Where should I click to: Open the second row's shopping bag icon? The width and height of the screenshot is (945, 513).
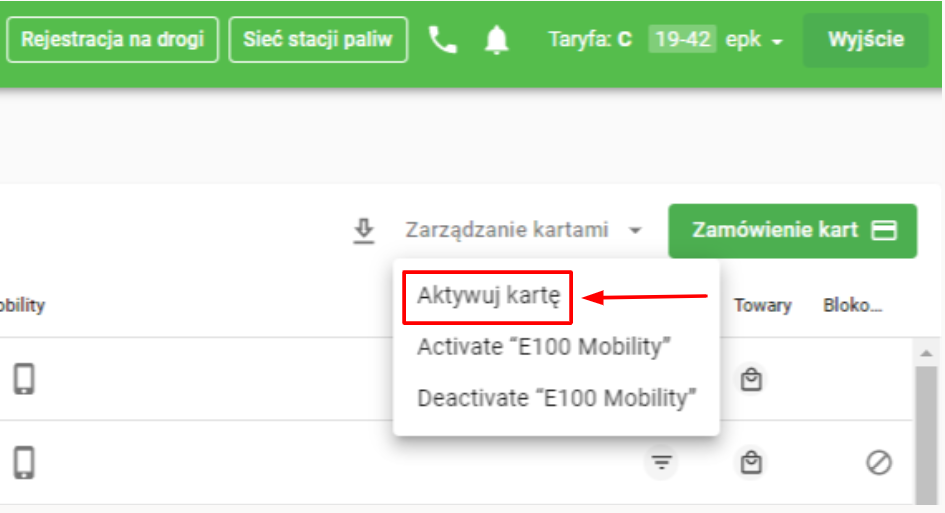[x=751, y=462]
